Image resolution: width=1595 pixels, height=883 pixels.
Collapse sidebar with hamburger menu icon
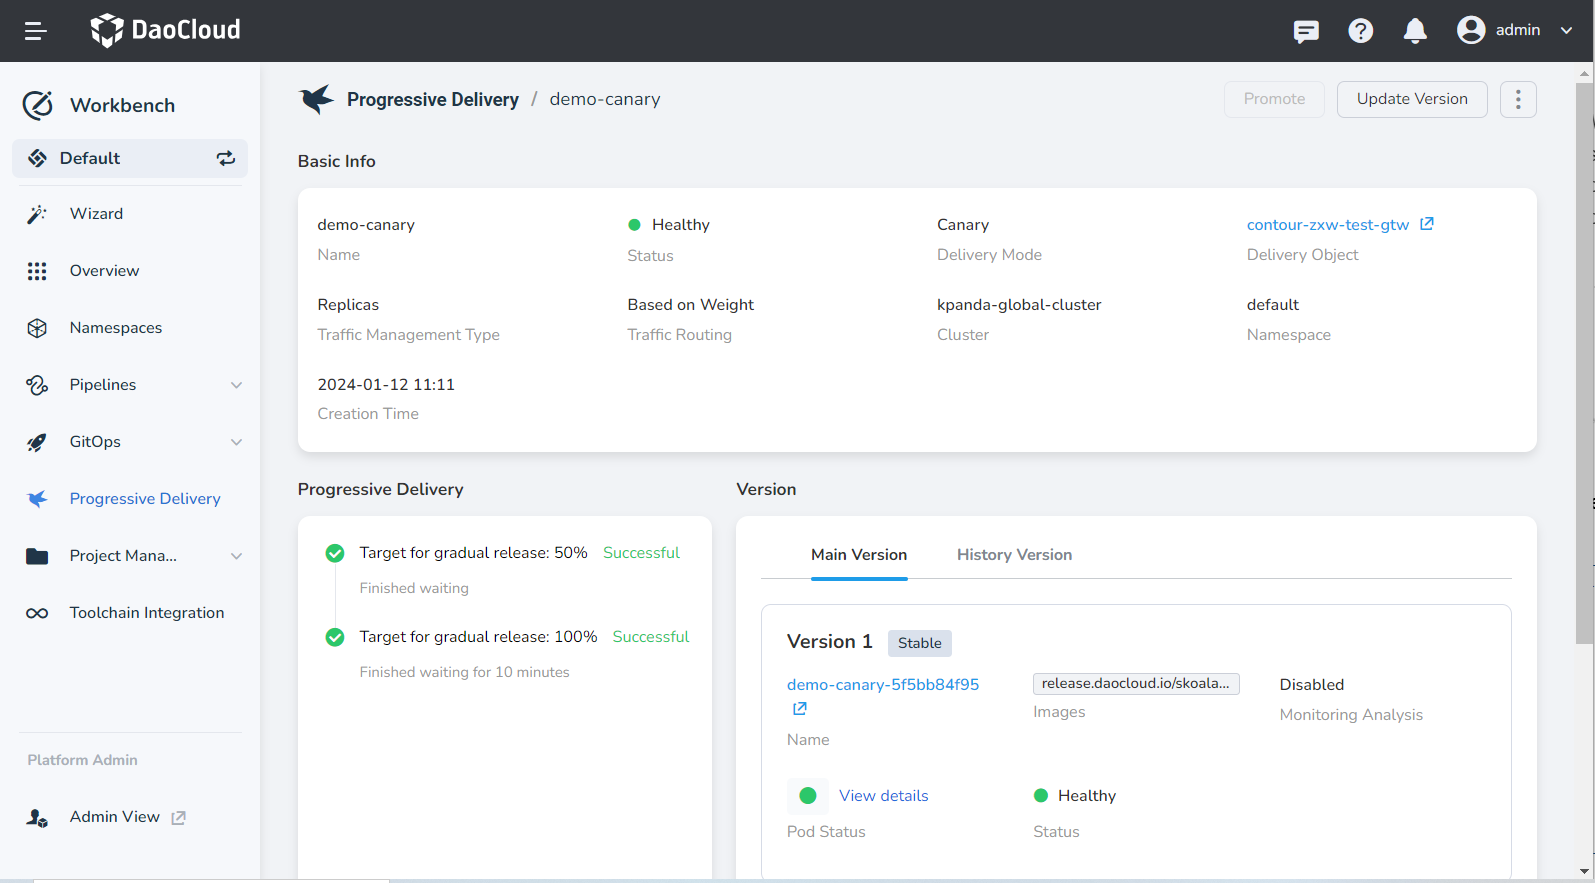point(36,31)
